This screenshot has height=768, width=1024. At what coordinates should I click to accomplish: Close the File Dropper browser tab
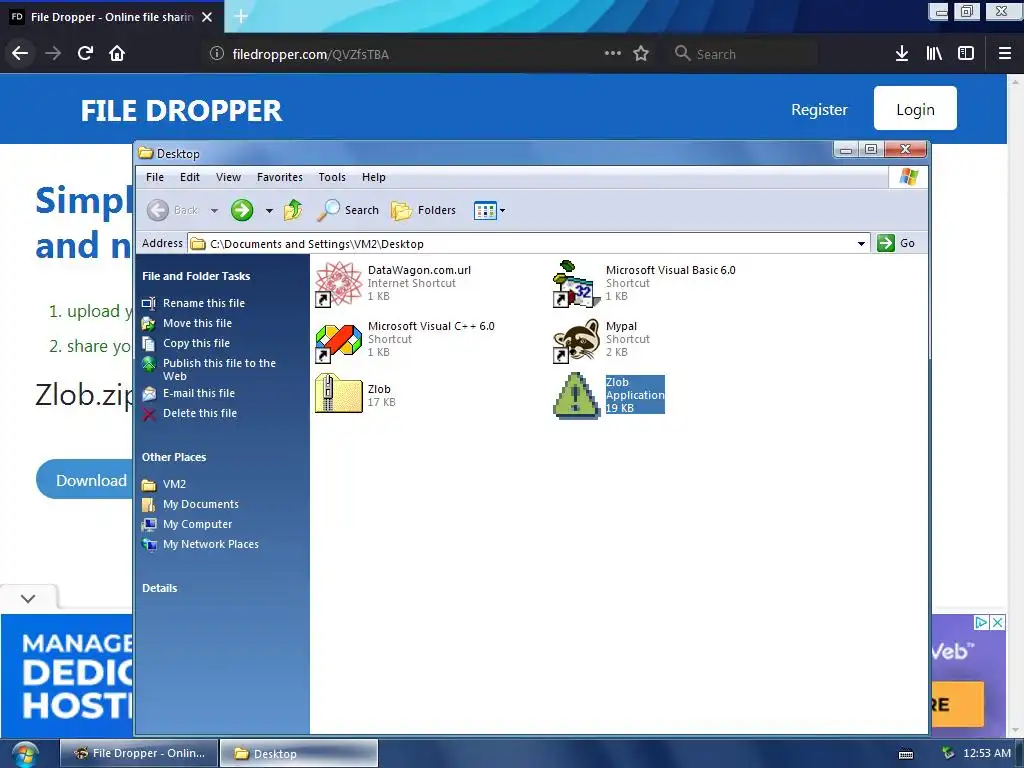[207, 17]
